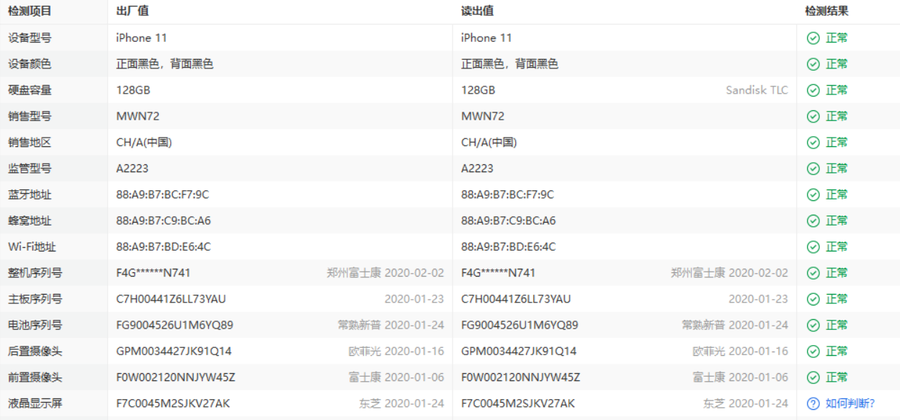Click the 检测项目 column header
The height and width of the screenshot is (420, 900).
coord(29,11)
